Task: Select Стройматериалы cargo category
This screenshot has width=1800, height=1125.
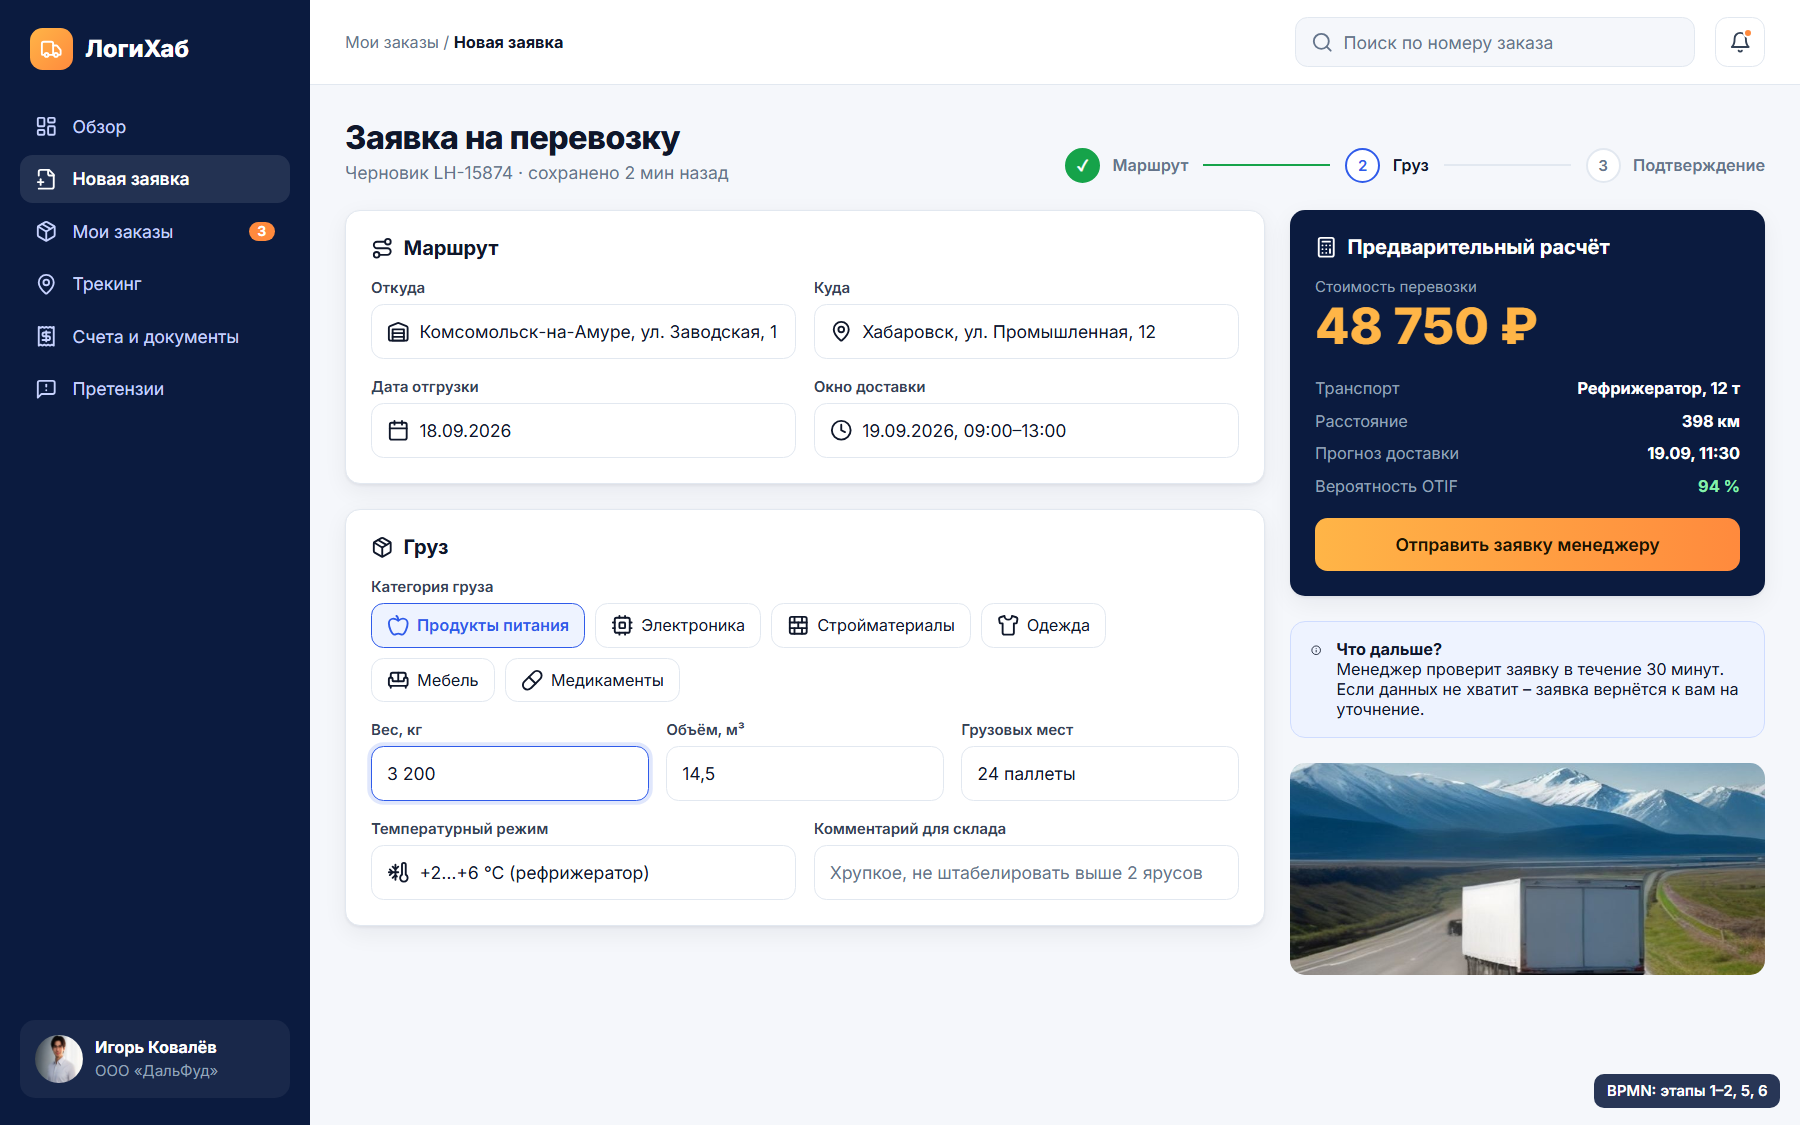Action: (871, 625)
